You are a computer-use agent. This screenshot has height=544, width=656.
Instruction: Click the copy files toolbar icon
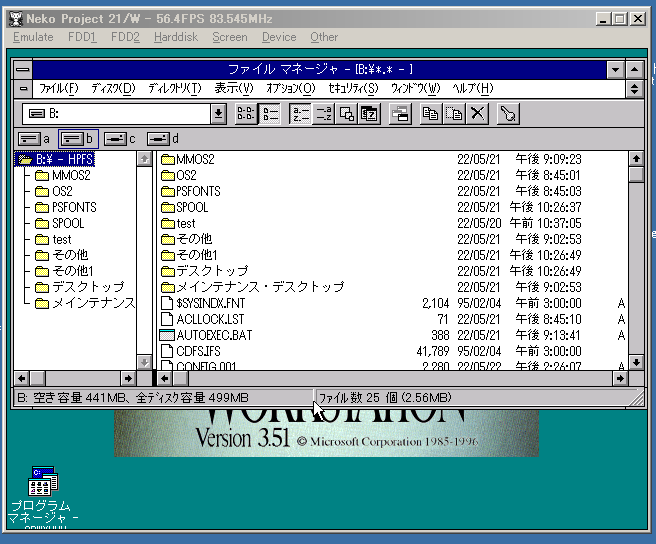click(430, 114)
